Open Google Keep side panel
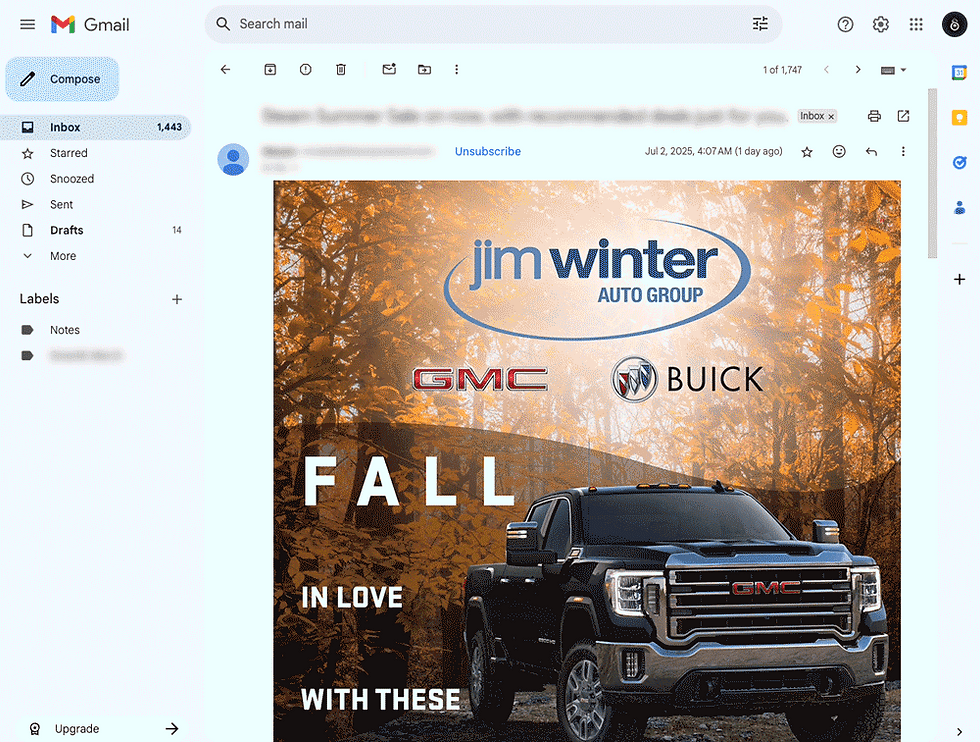This screenshot has height=742, width=980. pos(959,118)
